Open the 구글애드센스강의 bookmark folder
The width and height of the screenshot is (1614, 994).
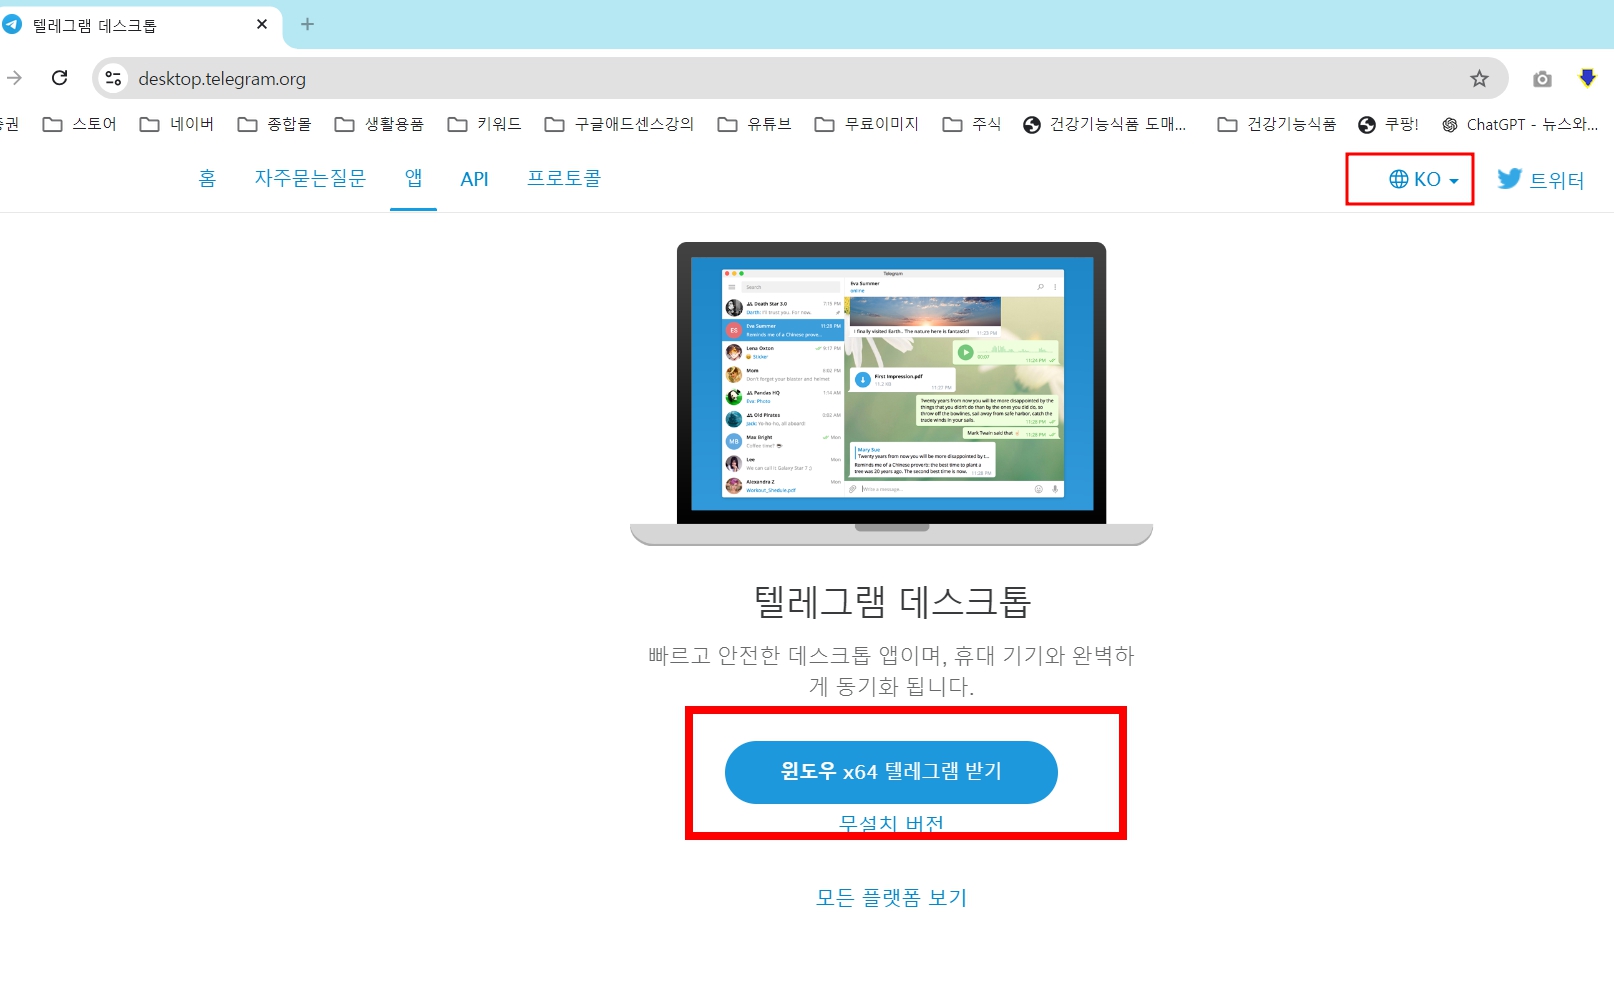coord(619,124)
